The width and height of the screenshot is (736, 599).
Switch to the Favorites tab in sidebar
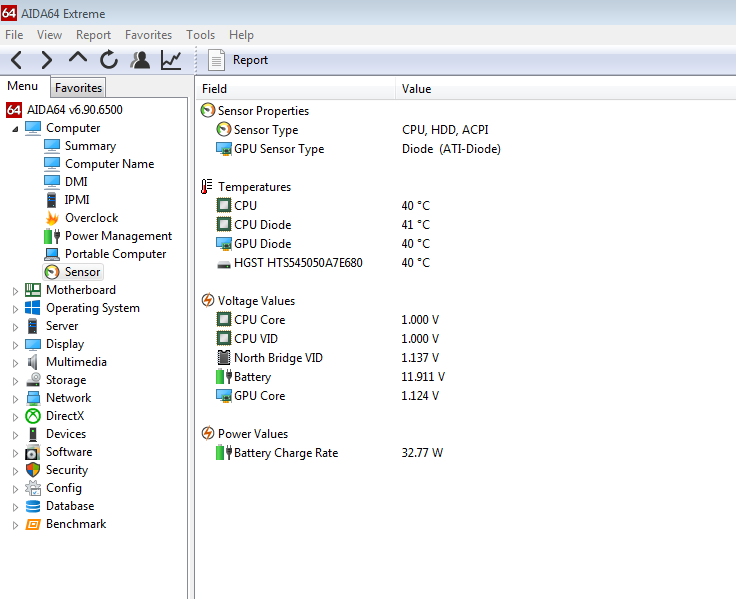[x=78, y=88]
